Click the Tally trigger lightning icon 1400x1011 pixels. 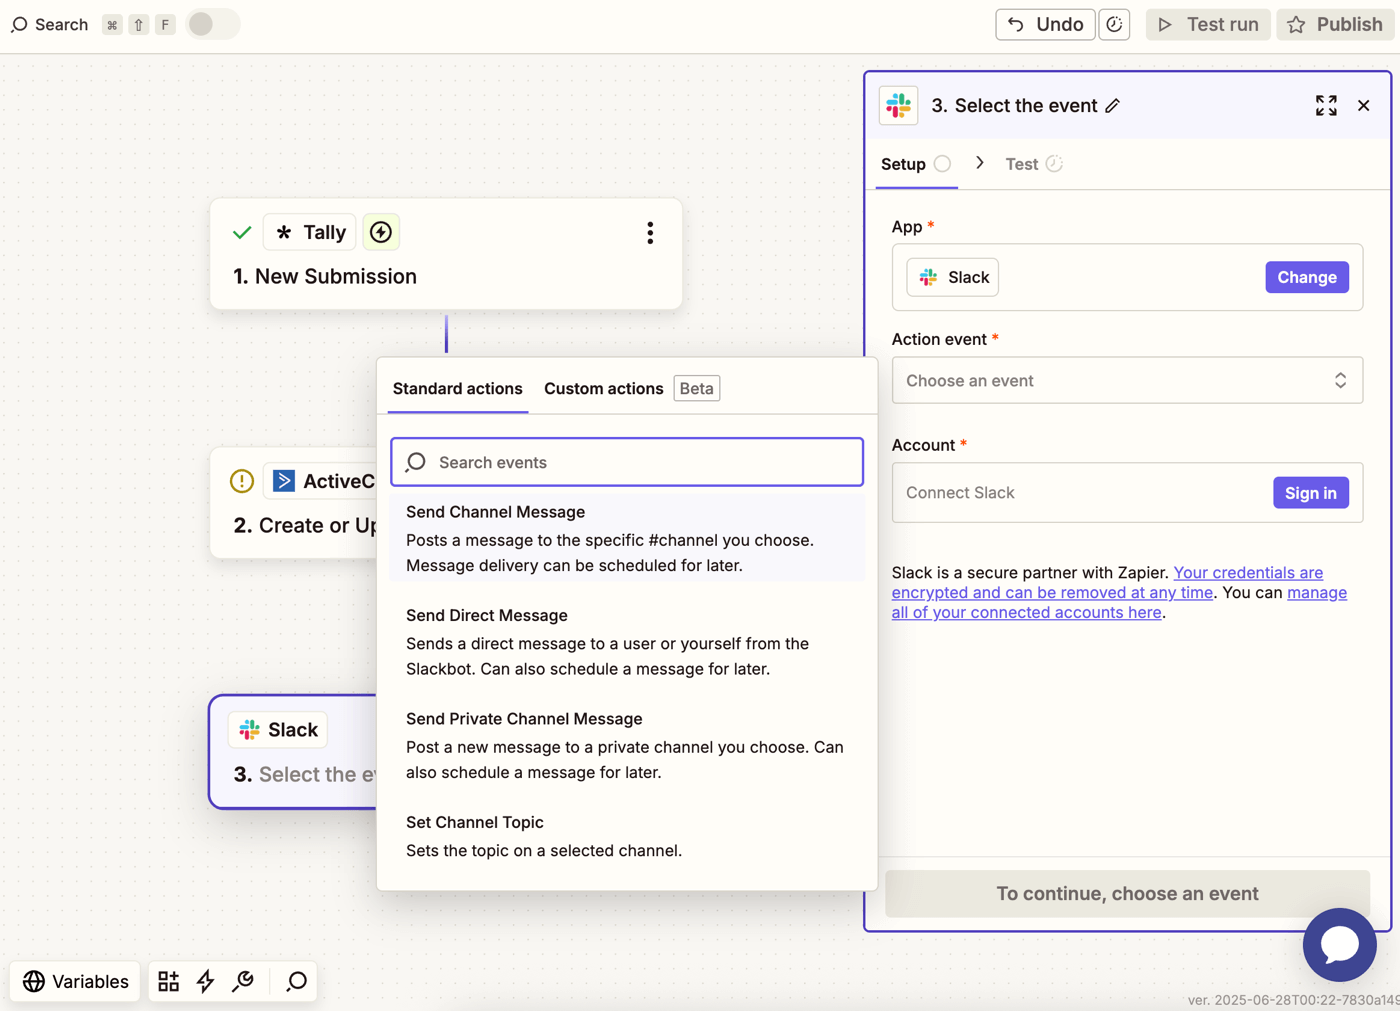[381, 232]
